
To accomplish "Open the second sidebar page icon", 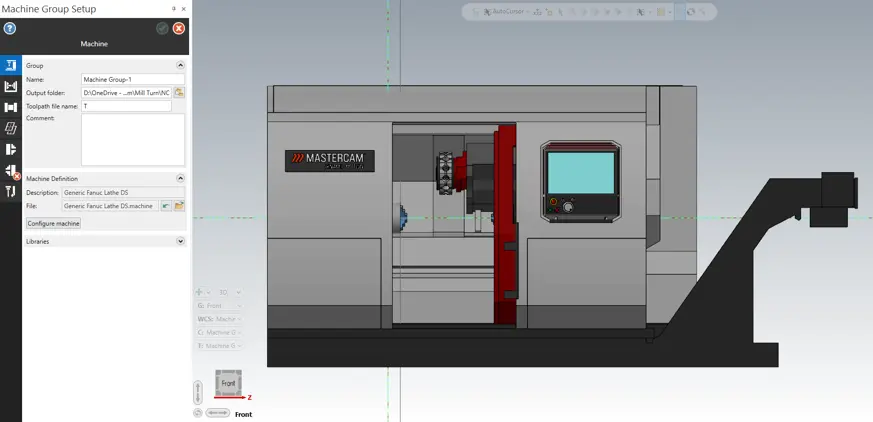I will pyautogui.click(x=11, y=86).
